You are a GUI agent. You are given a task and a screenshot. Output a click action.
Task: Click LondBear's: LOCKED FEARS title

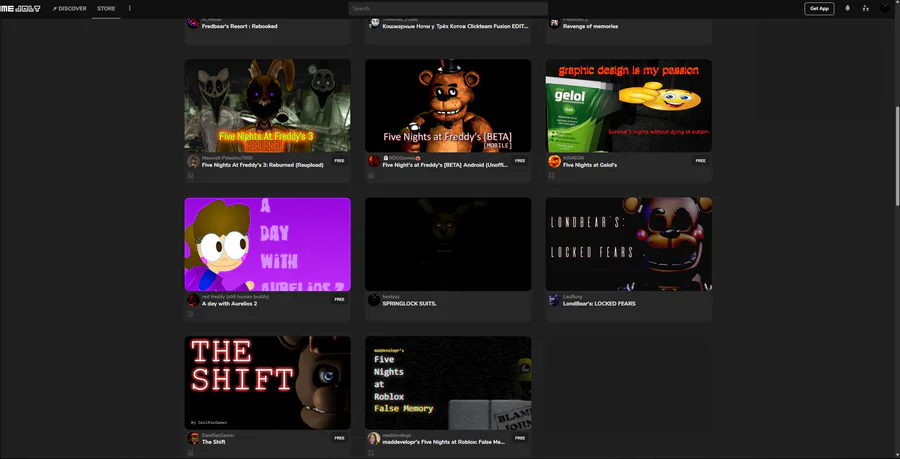(599, 304)
